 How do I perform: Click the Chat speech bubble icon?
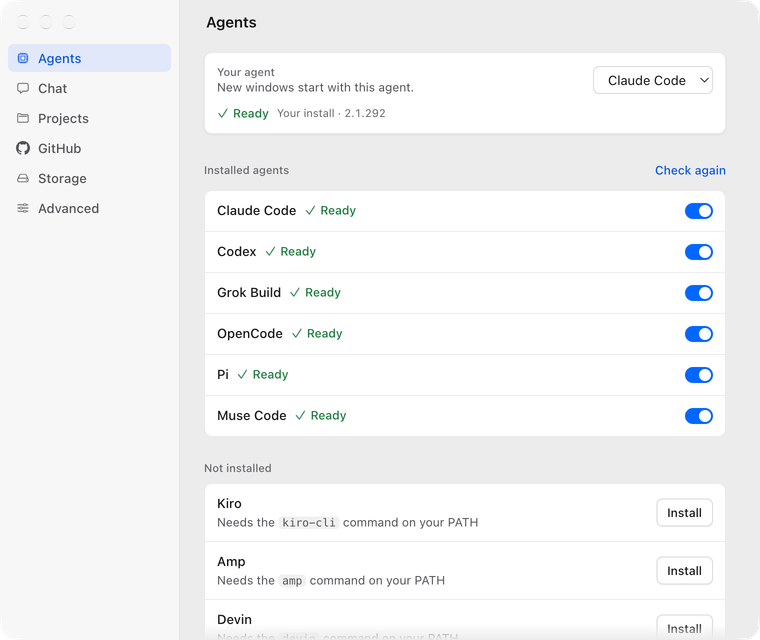click(x=23, y=88)
